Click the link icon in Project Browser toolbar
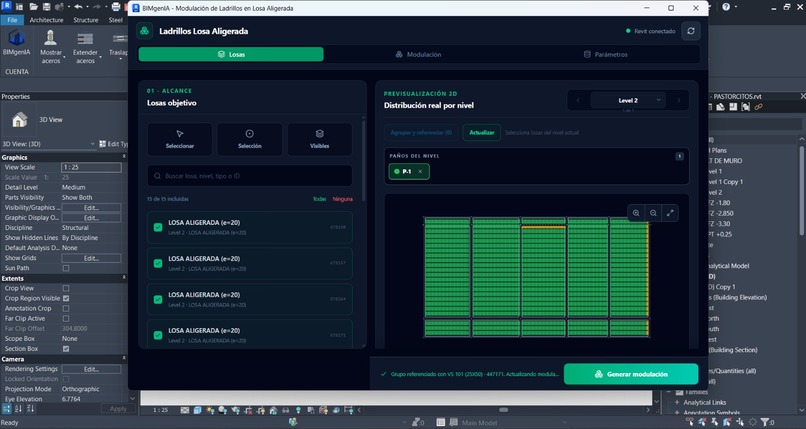The height and width of the screenshot is (429, 806). [x=758, y=107]
